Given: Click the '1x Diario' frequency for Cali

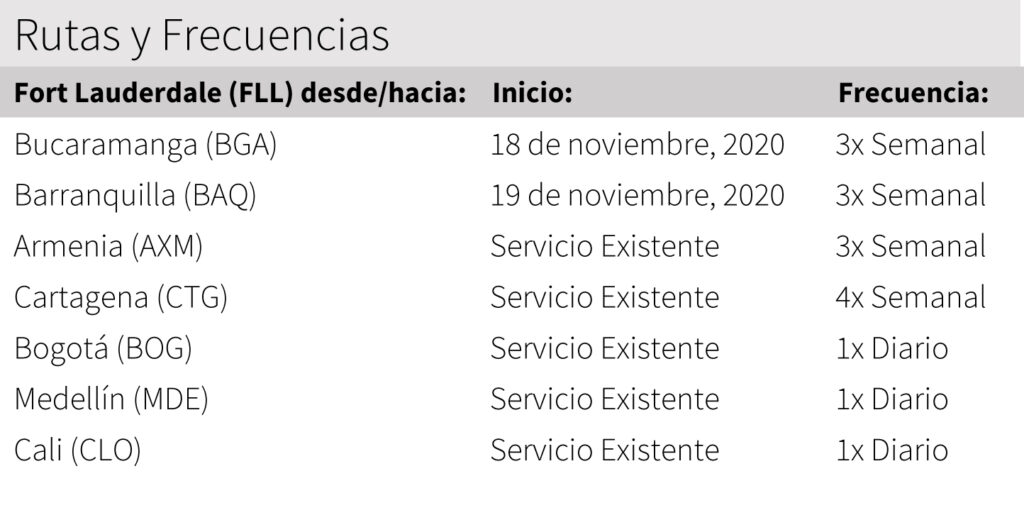Looking at the screenshot, I should click(891, 450).
